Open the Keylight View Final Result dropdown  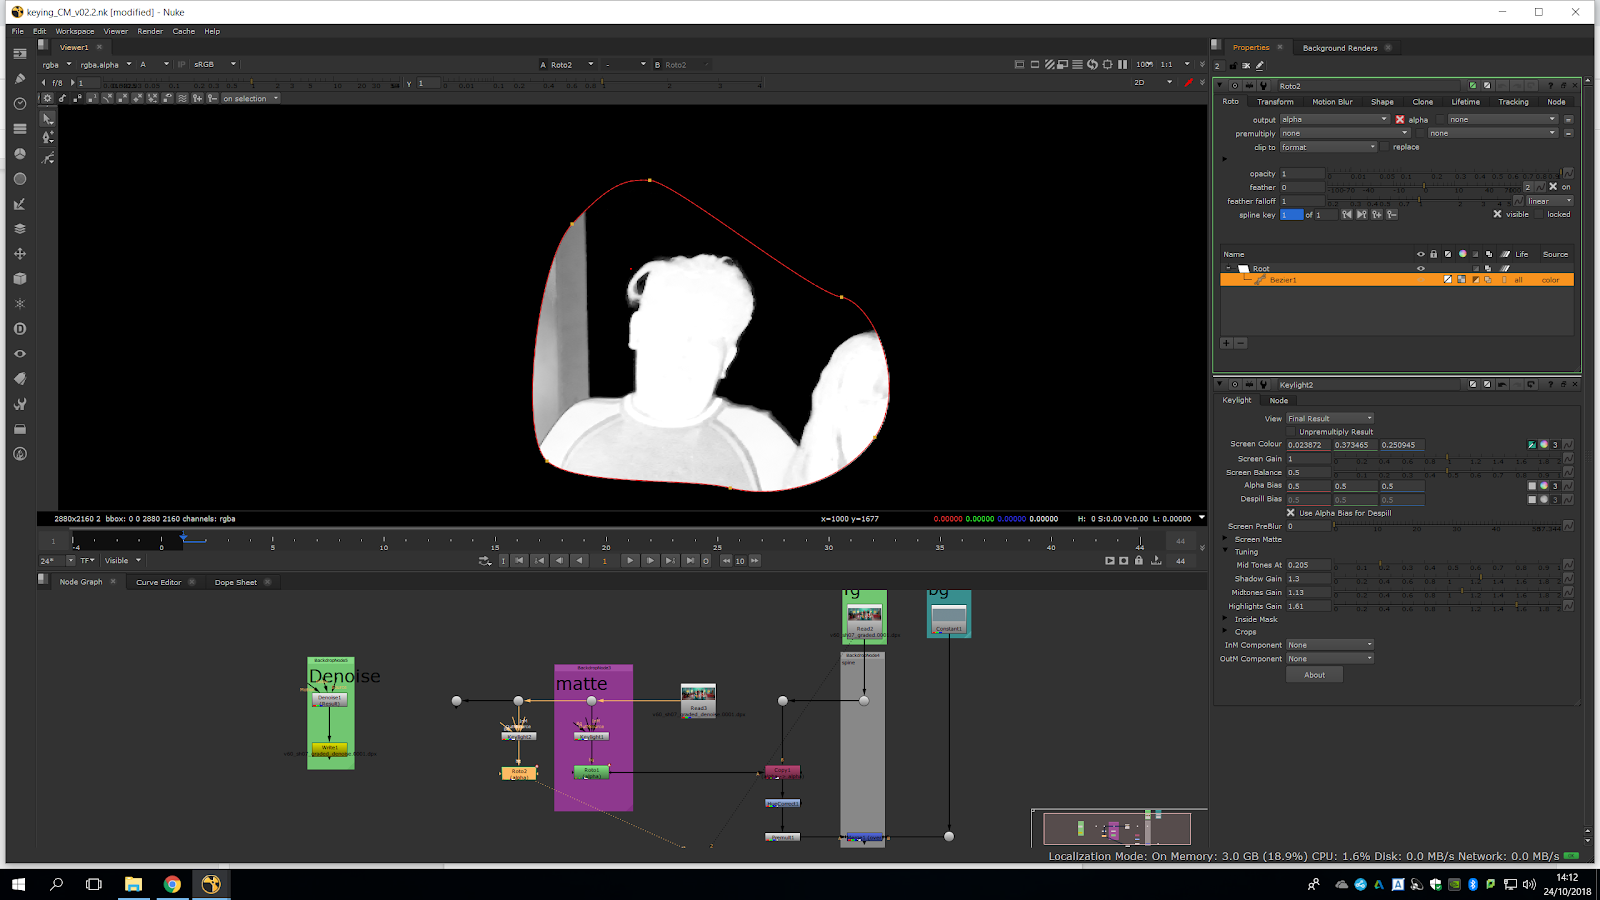1330,419
